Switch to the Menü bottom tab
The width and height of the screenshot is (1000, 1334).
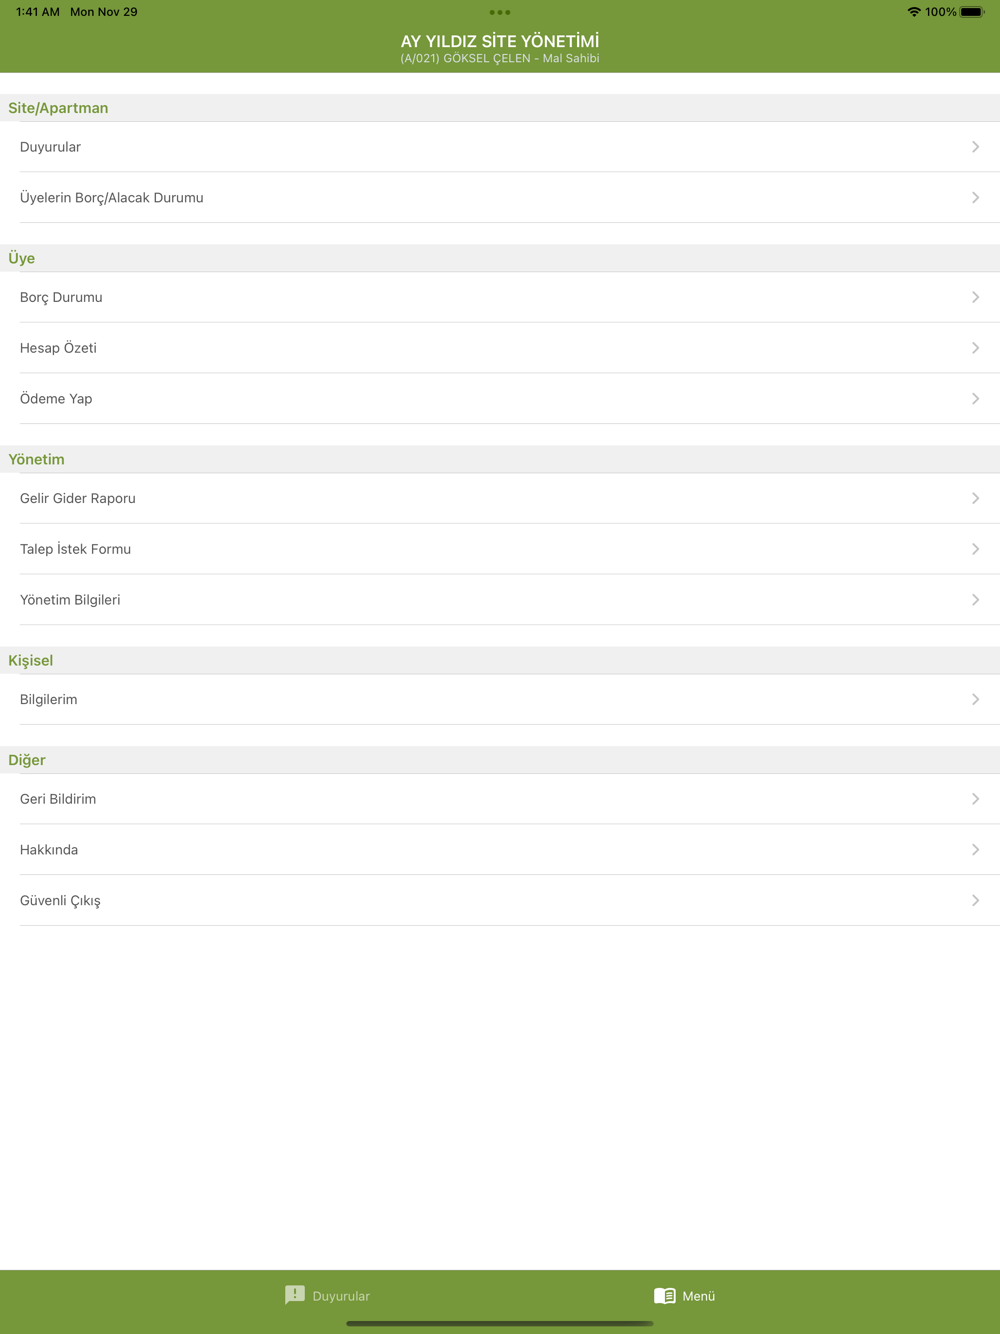pos(685,1296)
